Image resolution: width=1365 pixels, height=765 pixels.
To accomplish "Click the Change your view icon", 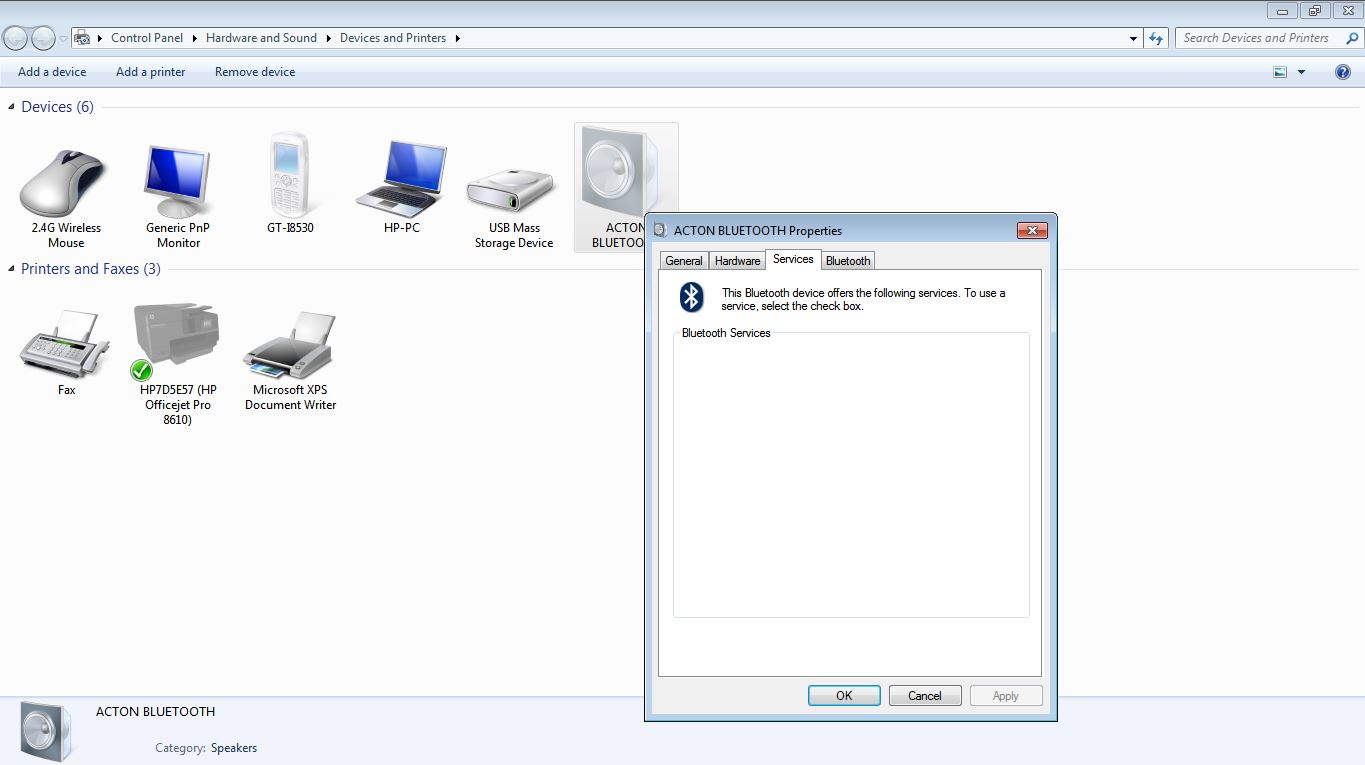I will coord(1280,72).
